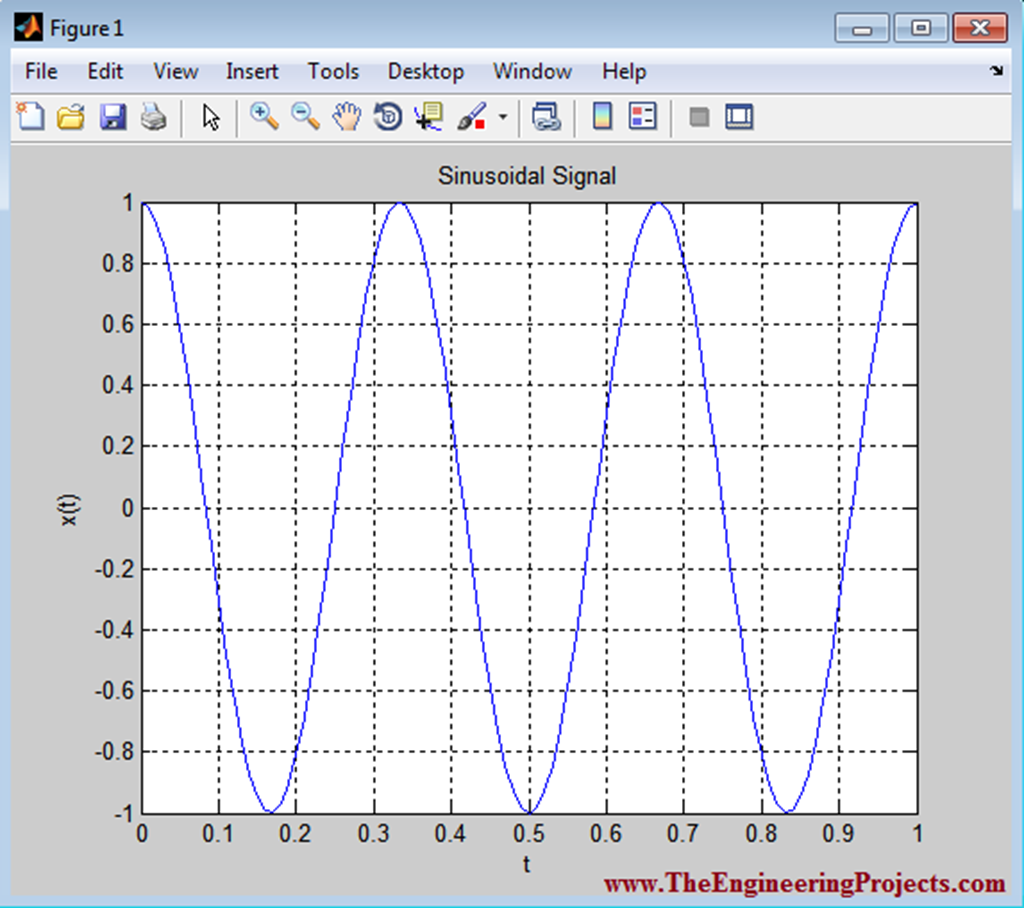Select the Zoom In tool
This screenshot has height=908, width=1024.
click(x=264, y=116)
